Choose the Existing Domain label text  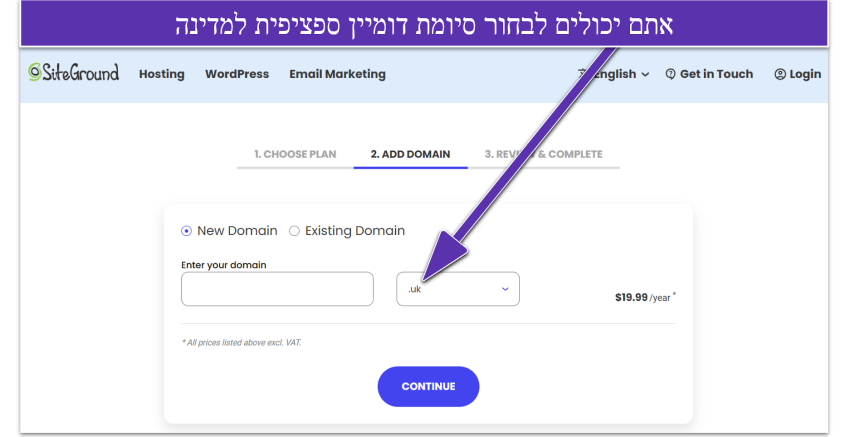[x=355, y=230]
